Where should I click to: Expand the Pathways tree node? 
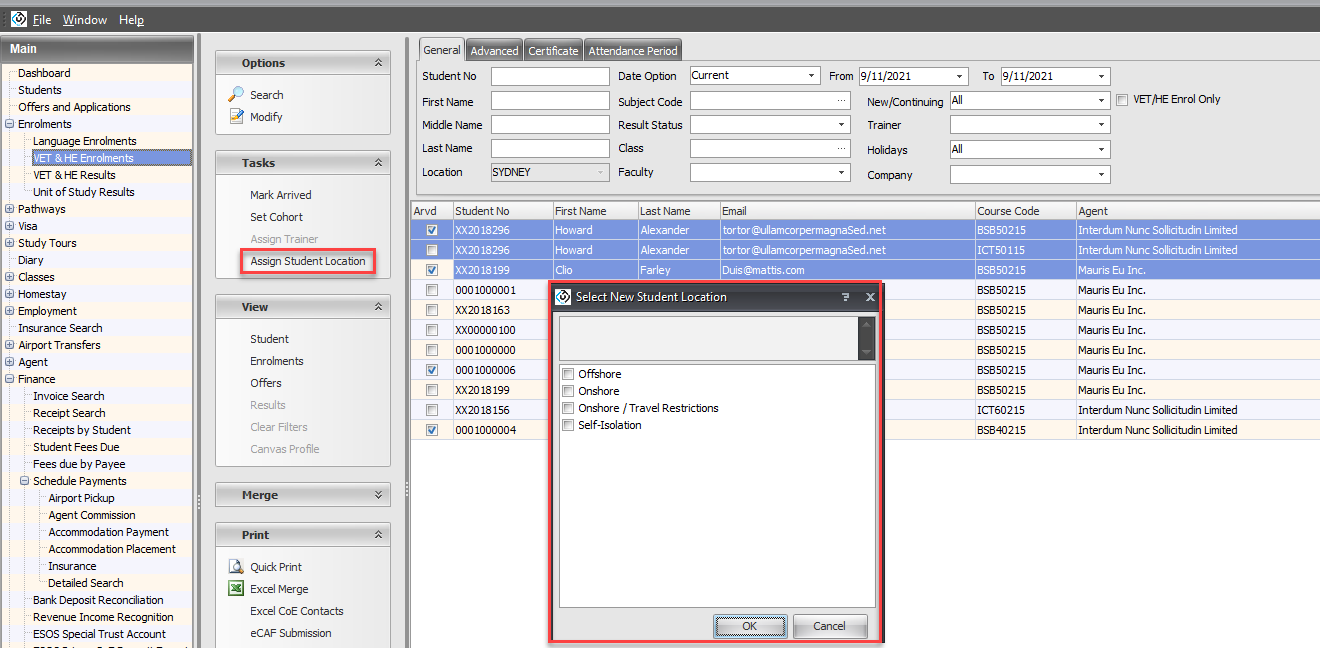pyautogui.click(x=10, y=209)
